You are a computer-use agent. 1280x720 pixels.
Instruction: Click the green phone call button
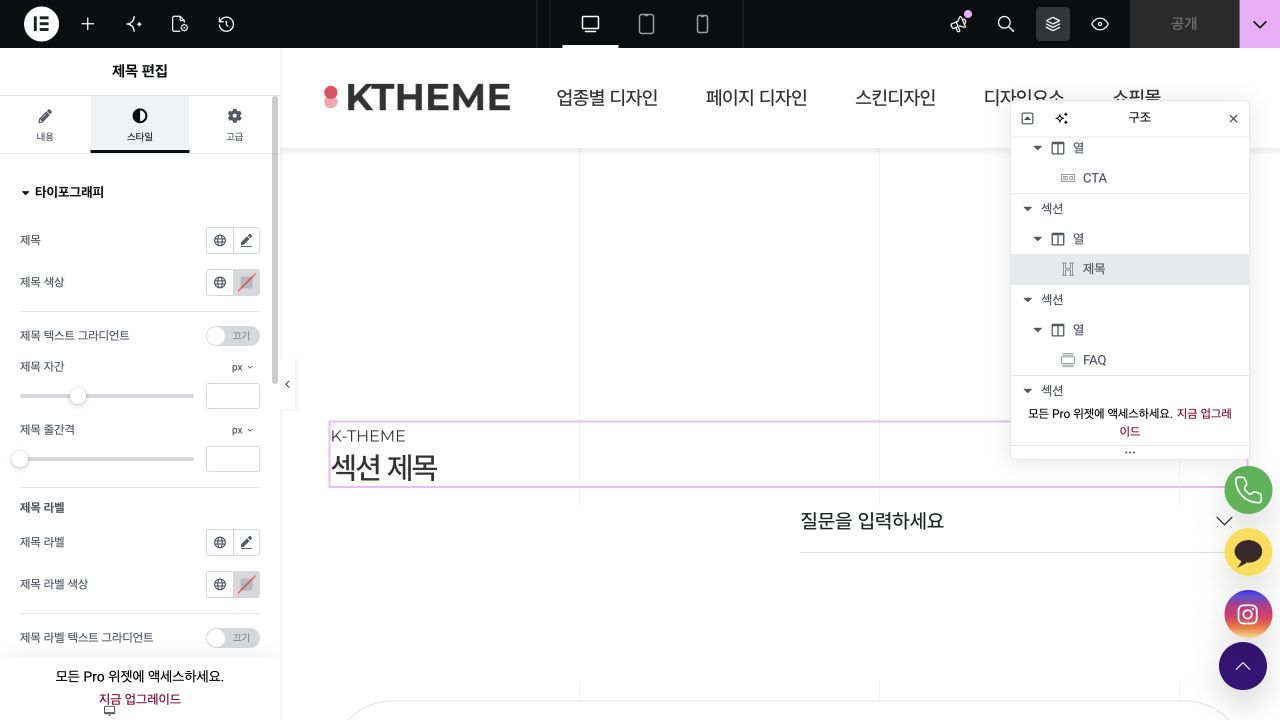[x=1248, y=490]
